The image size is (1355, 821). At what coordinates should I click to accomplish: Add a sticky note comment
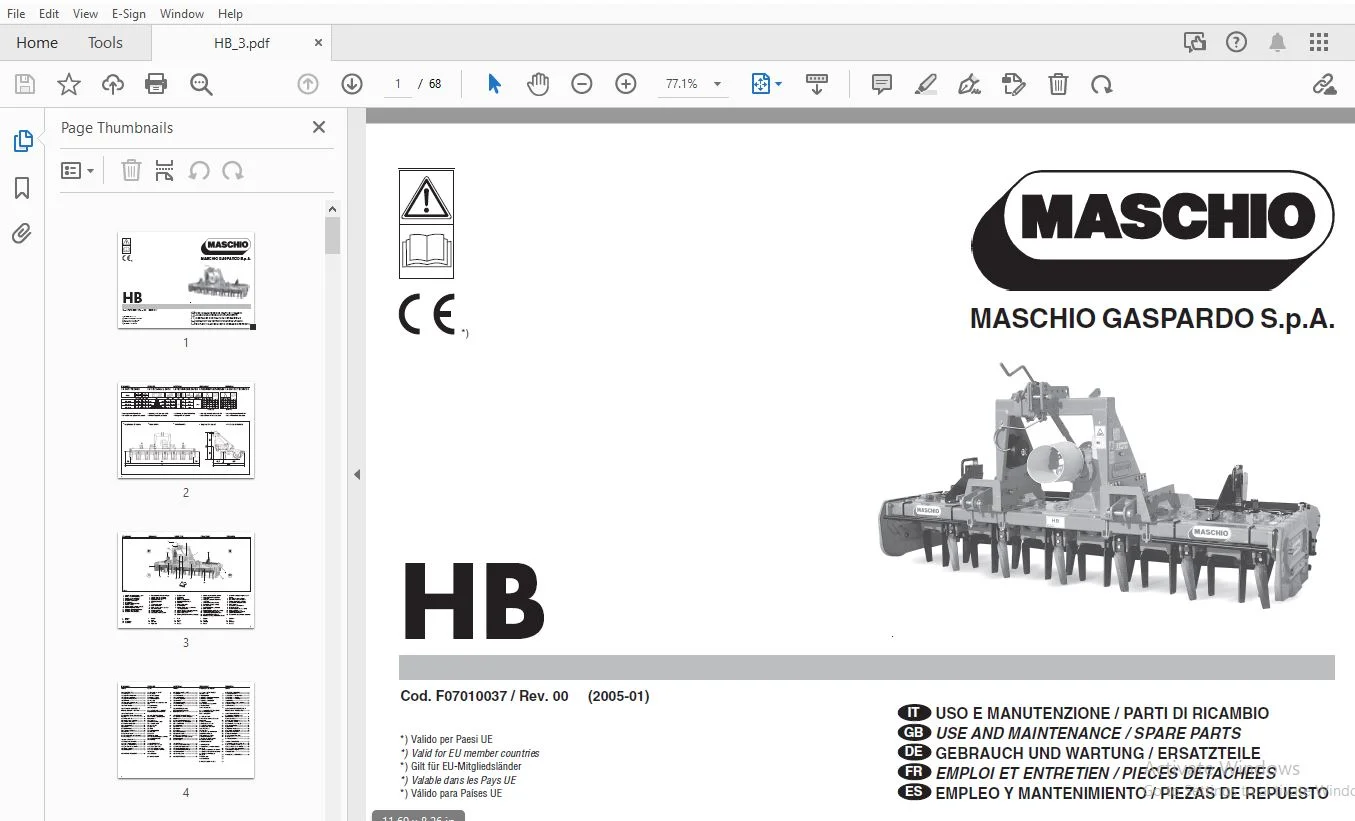(x=882, y=84)
